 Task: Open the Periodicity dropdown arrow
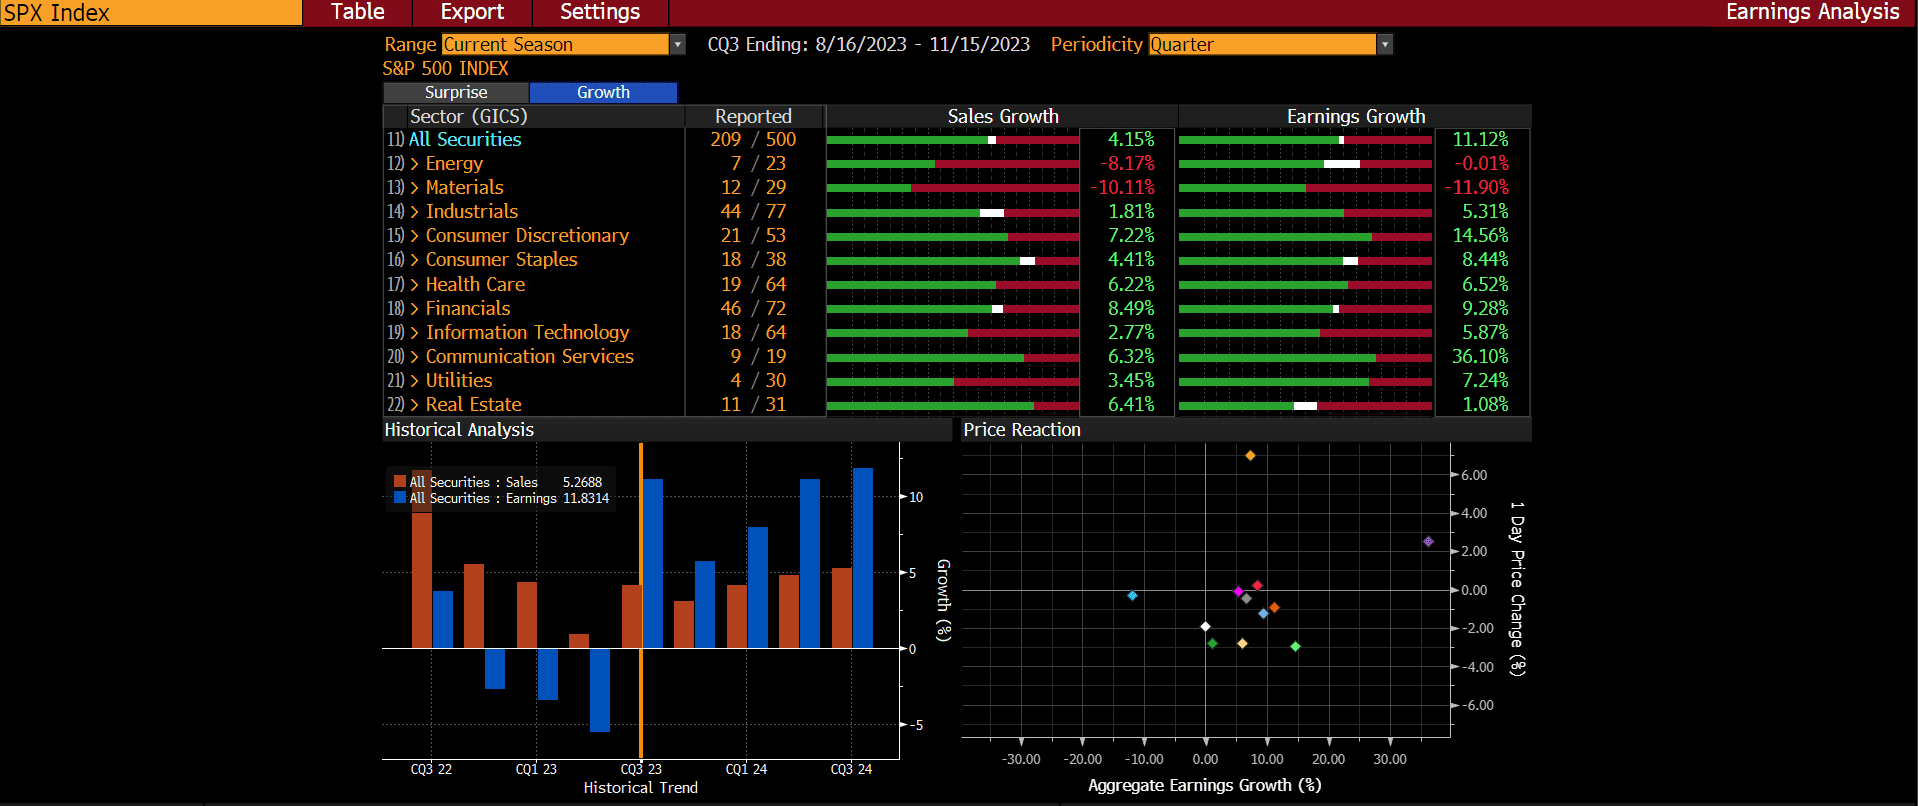click(x=1385, y=44)
